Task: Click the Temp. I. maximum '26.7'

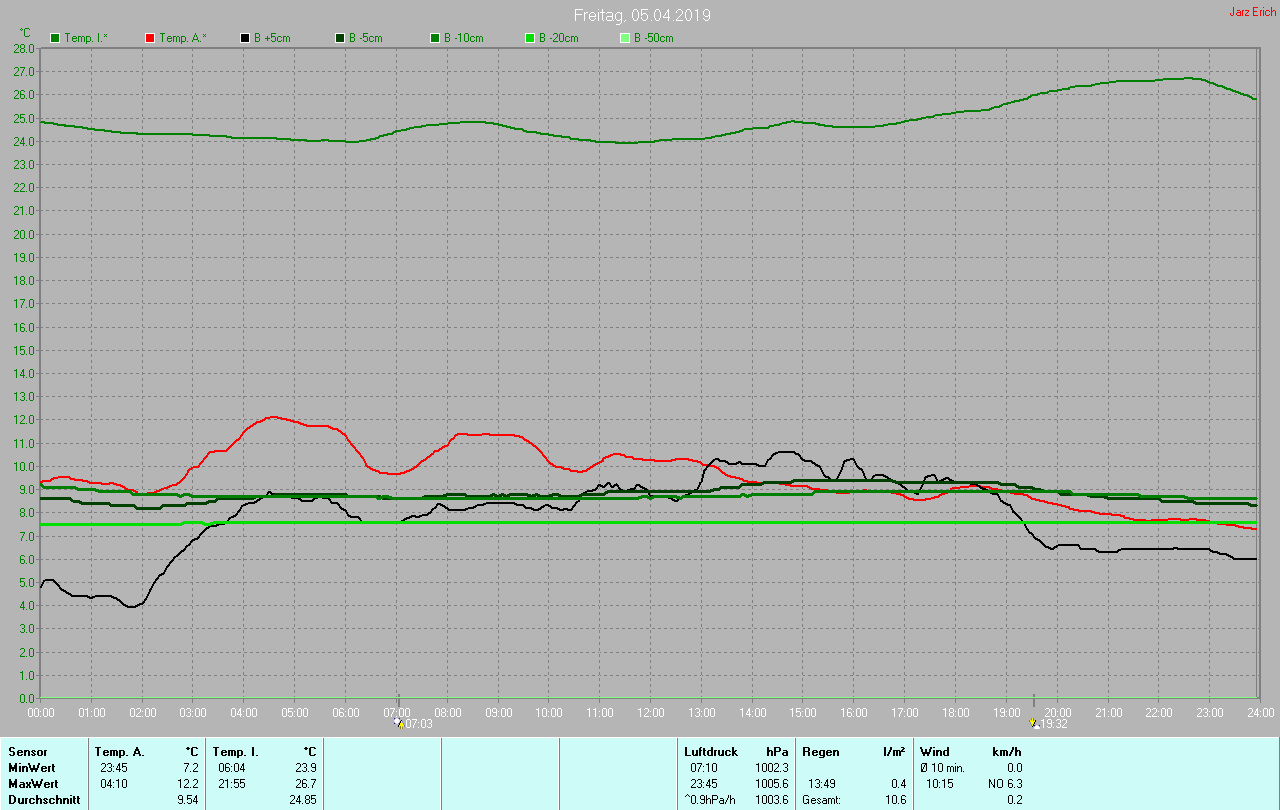Action: pyautogui.click(x=305, y=783)
